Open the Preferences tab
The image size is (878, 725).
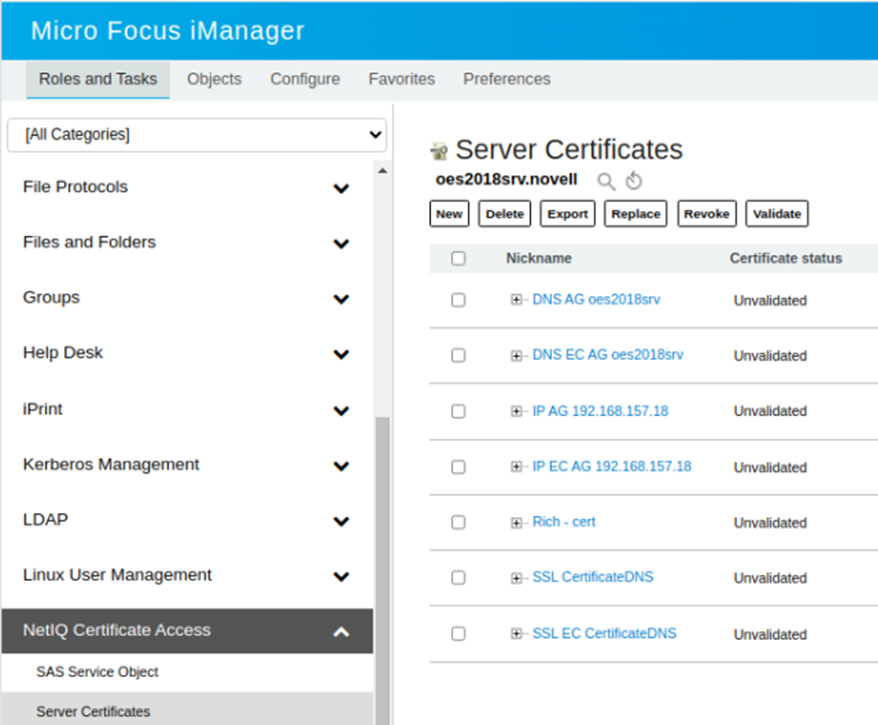tap(506, 79)
